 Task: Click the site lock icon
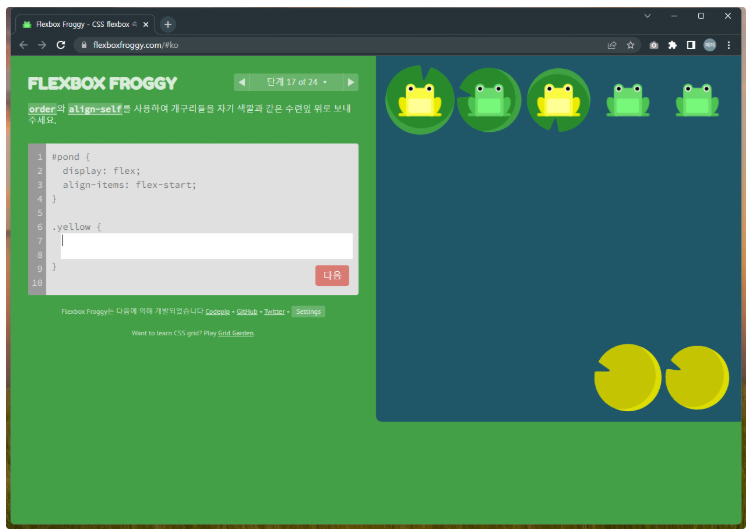pyautogui.click(x=84, y=45)
